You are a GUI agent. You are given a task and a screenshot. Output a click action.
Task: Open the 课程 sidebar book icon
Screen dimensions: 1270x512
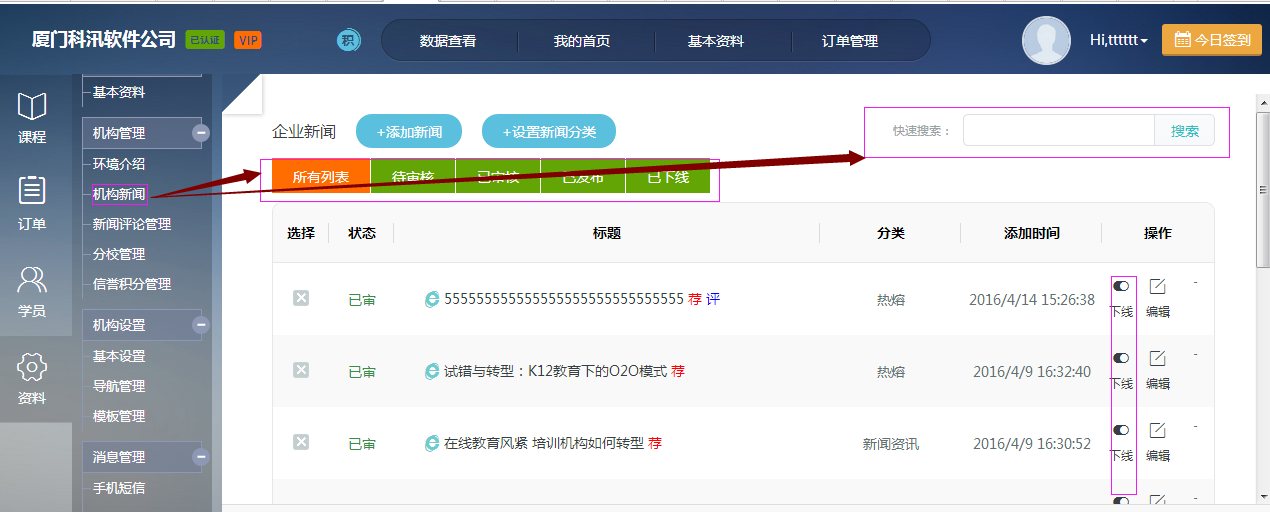(32, 108)
